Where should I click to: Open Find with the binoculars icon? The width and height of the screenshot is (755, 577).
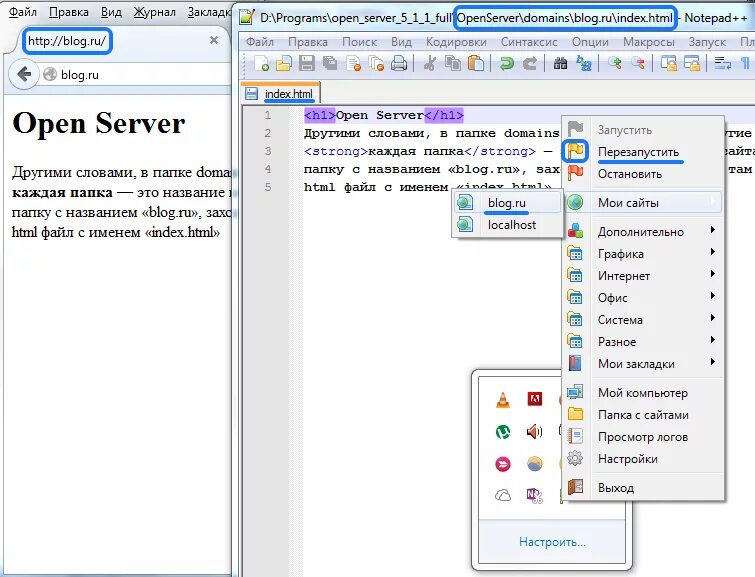[x=560, y=63]
